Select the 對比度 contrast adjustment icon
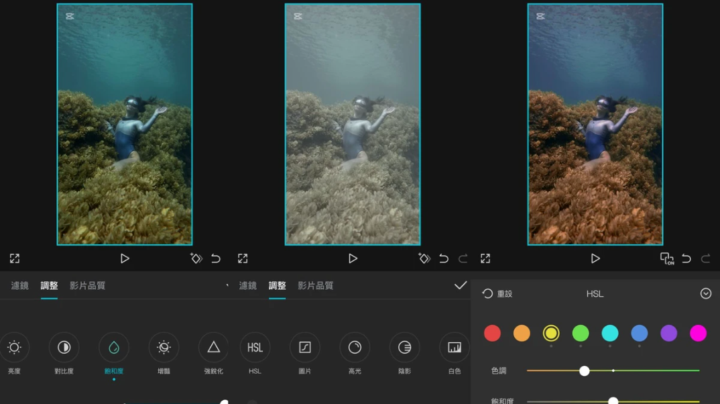This screenshot has width=720, height=404. pos(64,347)
